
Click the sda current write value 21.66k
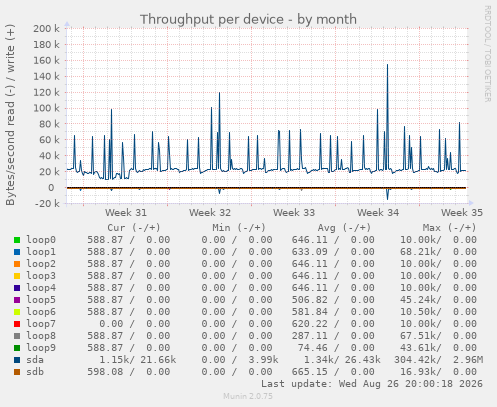158,360
